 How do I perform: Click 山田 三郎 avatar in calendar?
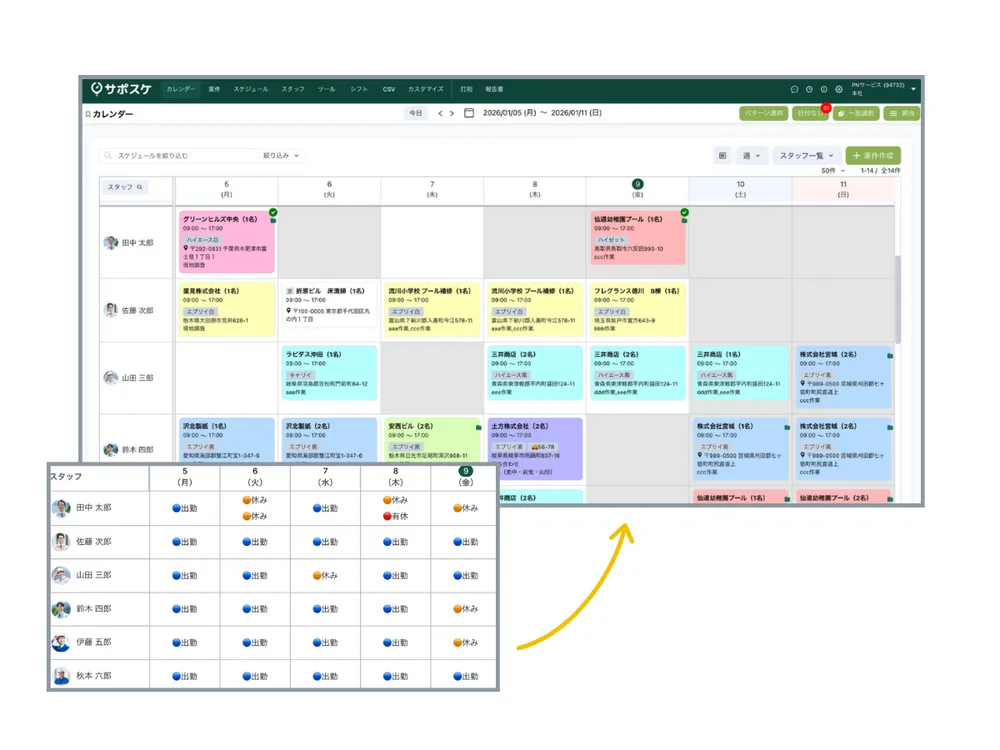click(111, 378)
